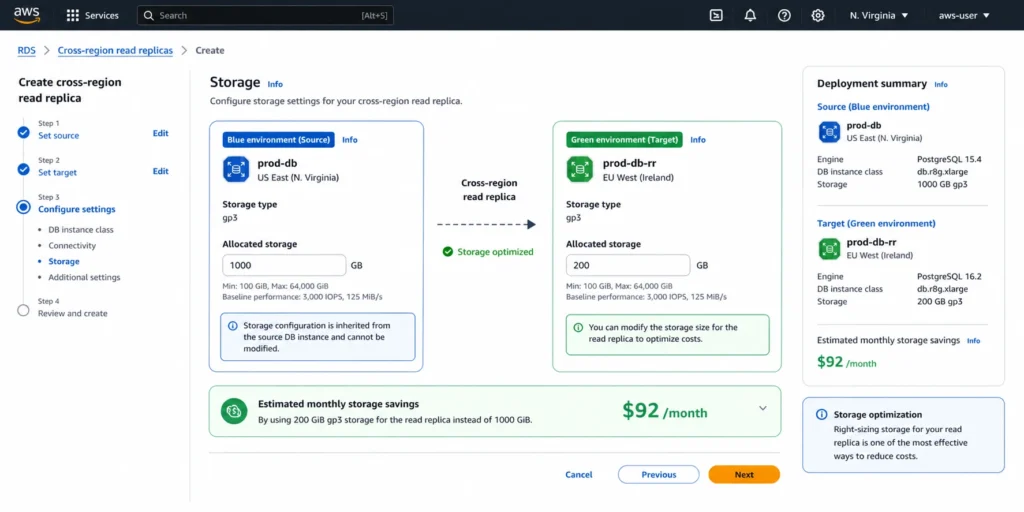Open Info link beside Green environment (Target)
Viewport: 1024px width, 512px height.
[697, 140]
